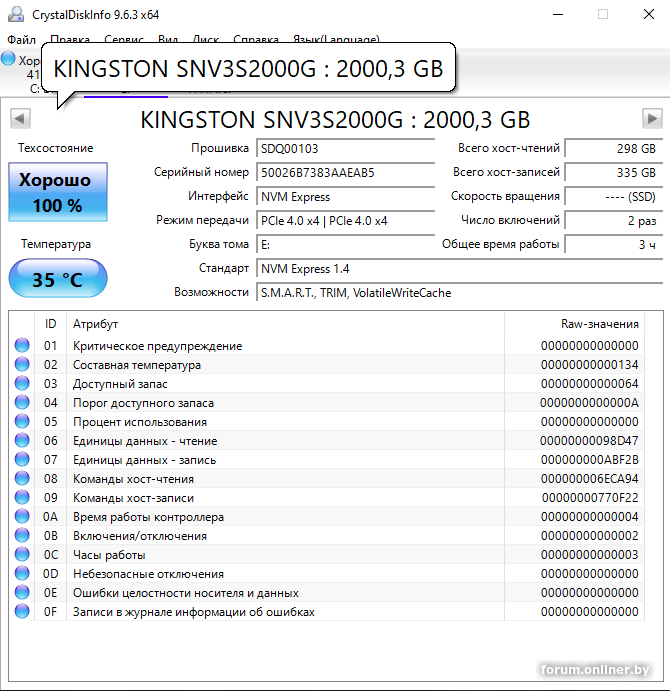670x691 pixels.
Task: Open the Язык(Language) menu
Action: [336, 40]
